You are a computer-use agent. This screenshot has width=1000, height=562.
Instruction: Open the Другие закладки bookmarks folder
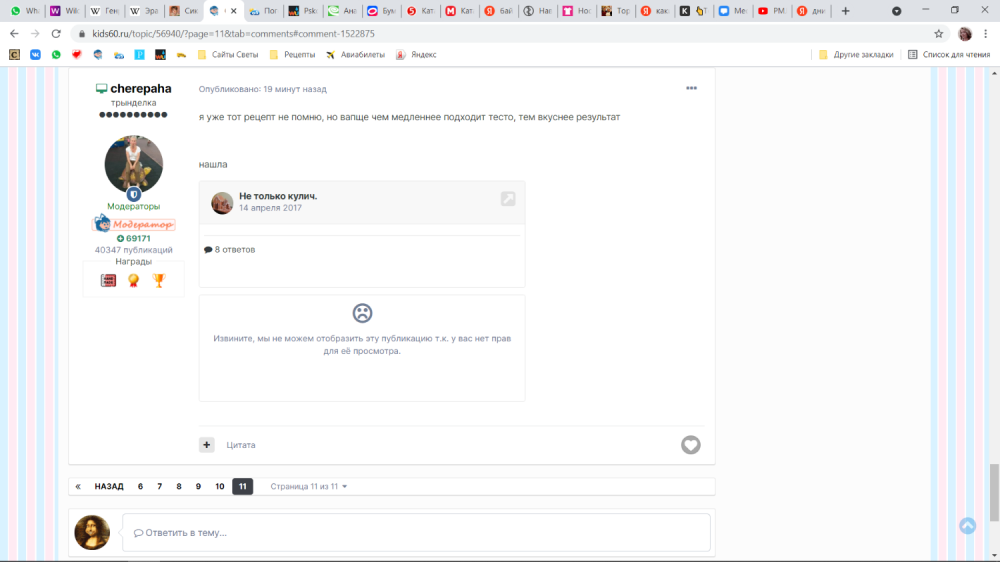pyautogui.click(x=856, y=55)
